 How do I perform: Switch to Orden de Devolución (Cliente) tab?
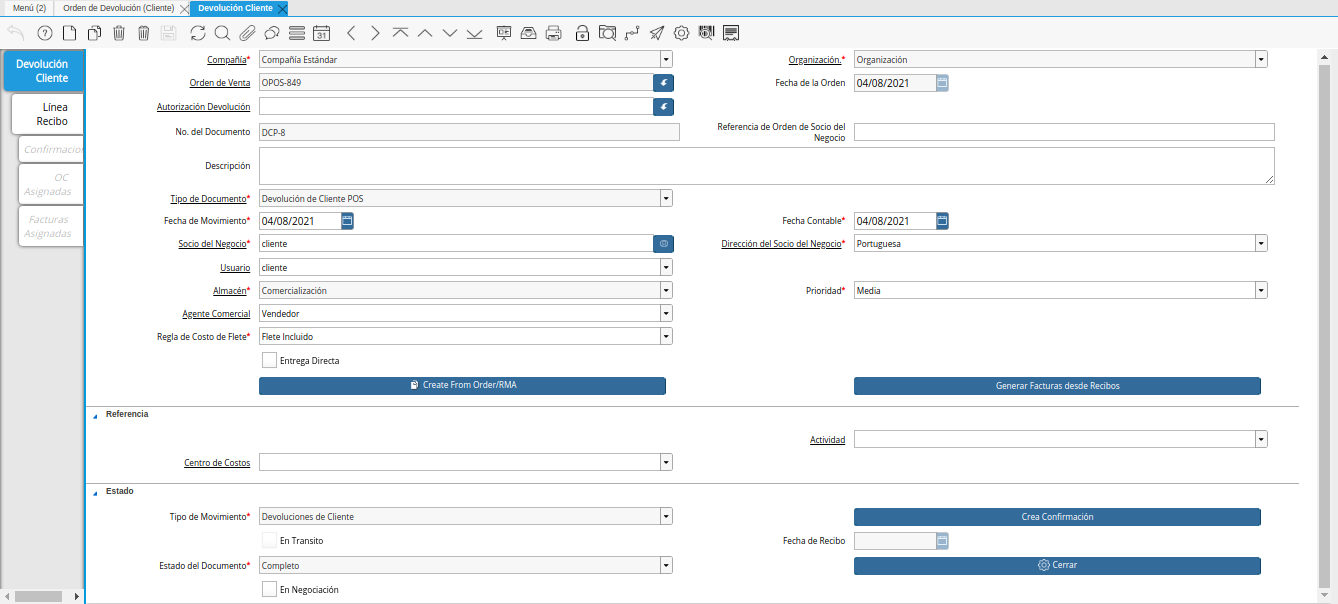click(x=119, y=8)
